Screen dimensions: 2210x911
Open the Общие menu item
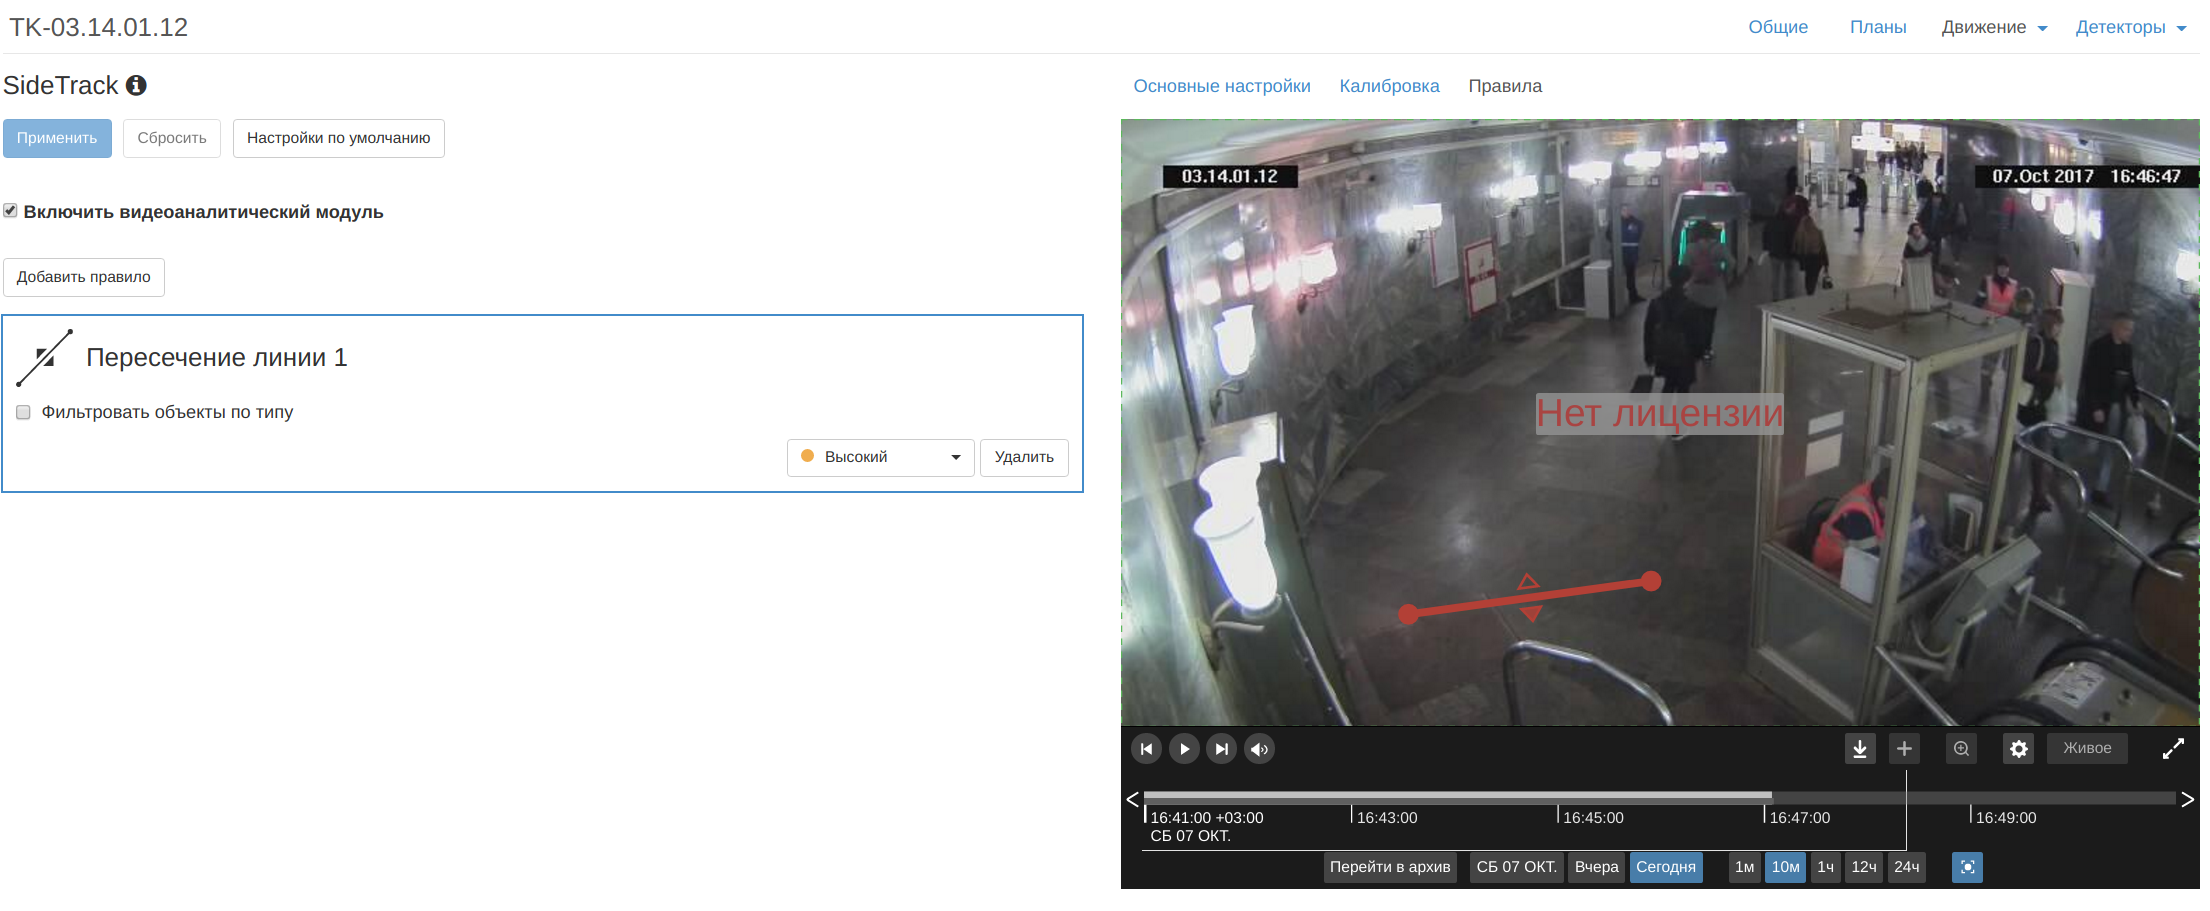coord(1778,27)
